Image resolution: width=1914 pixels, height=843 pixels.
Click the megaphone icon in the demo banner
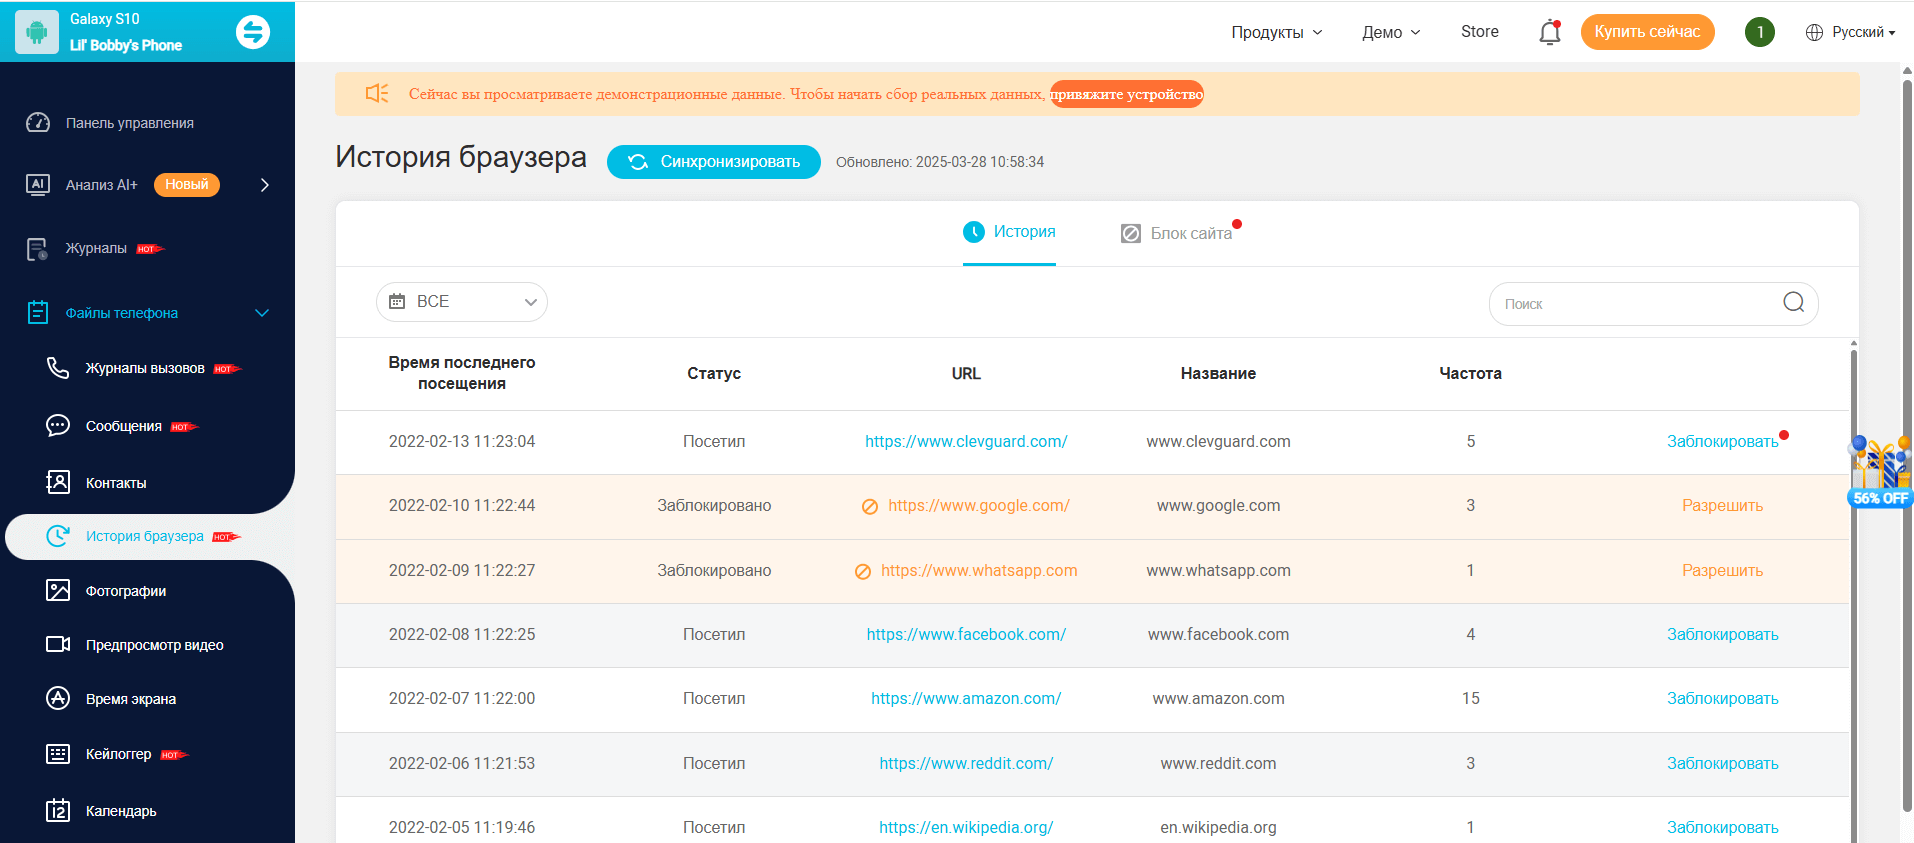377,93
